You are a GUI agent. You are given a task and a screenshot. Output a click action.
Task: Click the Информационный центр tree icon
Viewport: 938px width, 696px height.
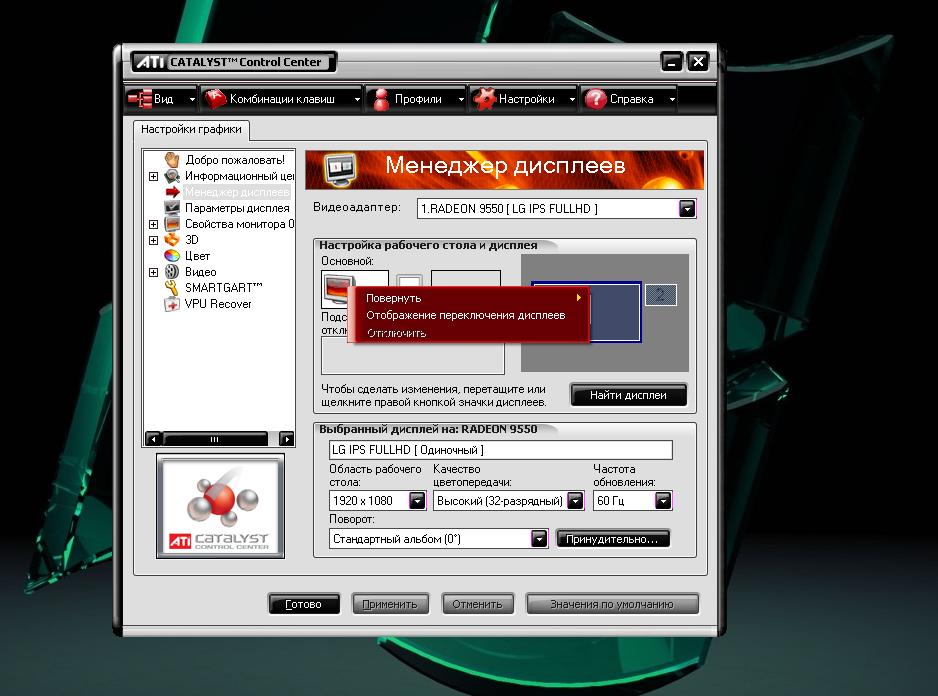point(172,176)
